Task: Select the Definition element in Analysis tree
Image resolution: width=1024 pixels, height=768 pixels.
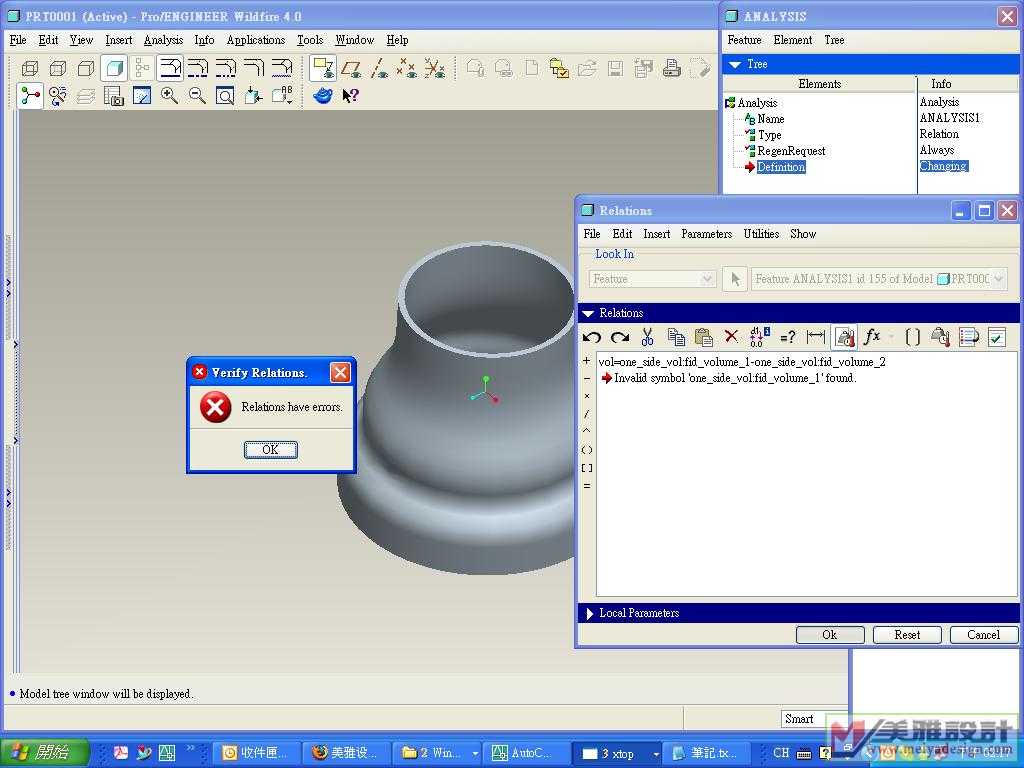Action: point(780,167)
